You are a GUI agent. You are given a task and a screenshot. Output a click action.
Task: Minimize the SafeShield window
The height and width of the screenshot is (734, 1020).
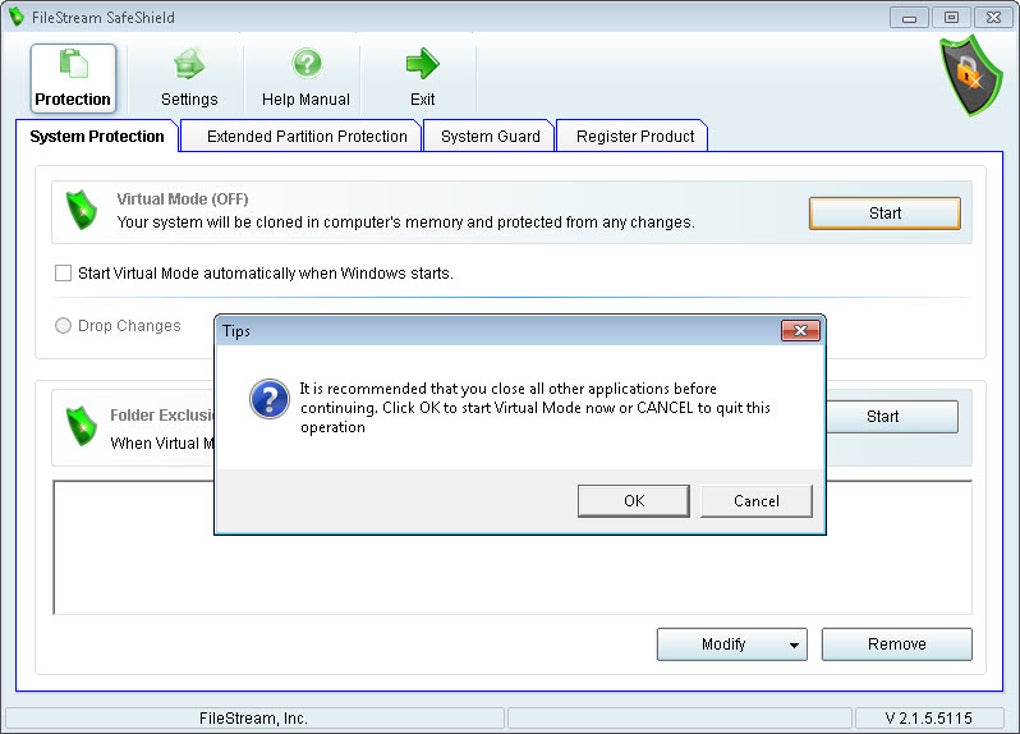click(909, 18)
